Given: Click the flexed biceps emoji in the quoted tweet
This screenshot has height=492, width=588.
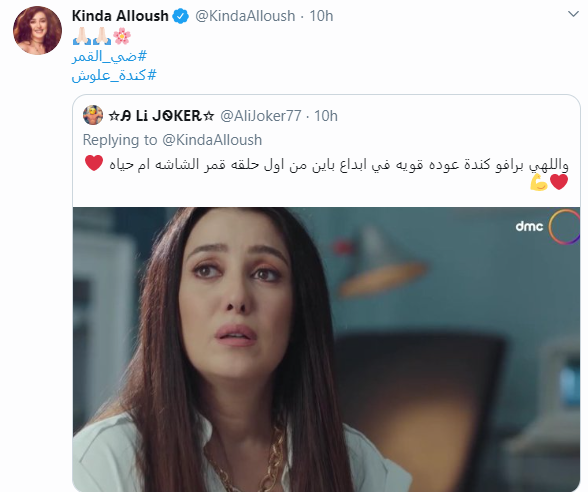Looking at the screenshot, I should 539,182.
